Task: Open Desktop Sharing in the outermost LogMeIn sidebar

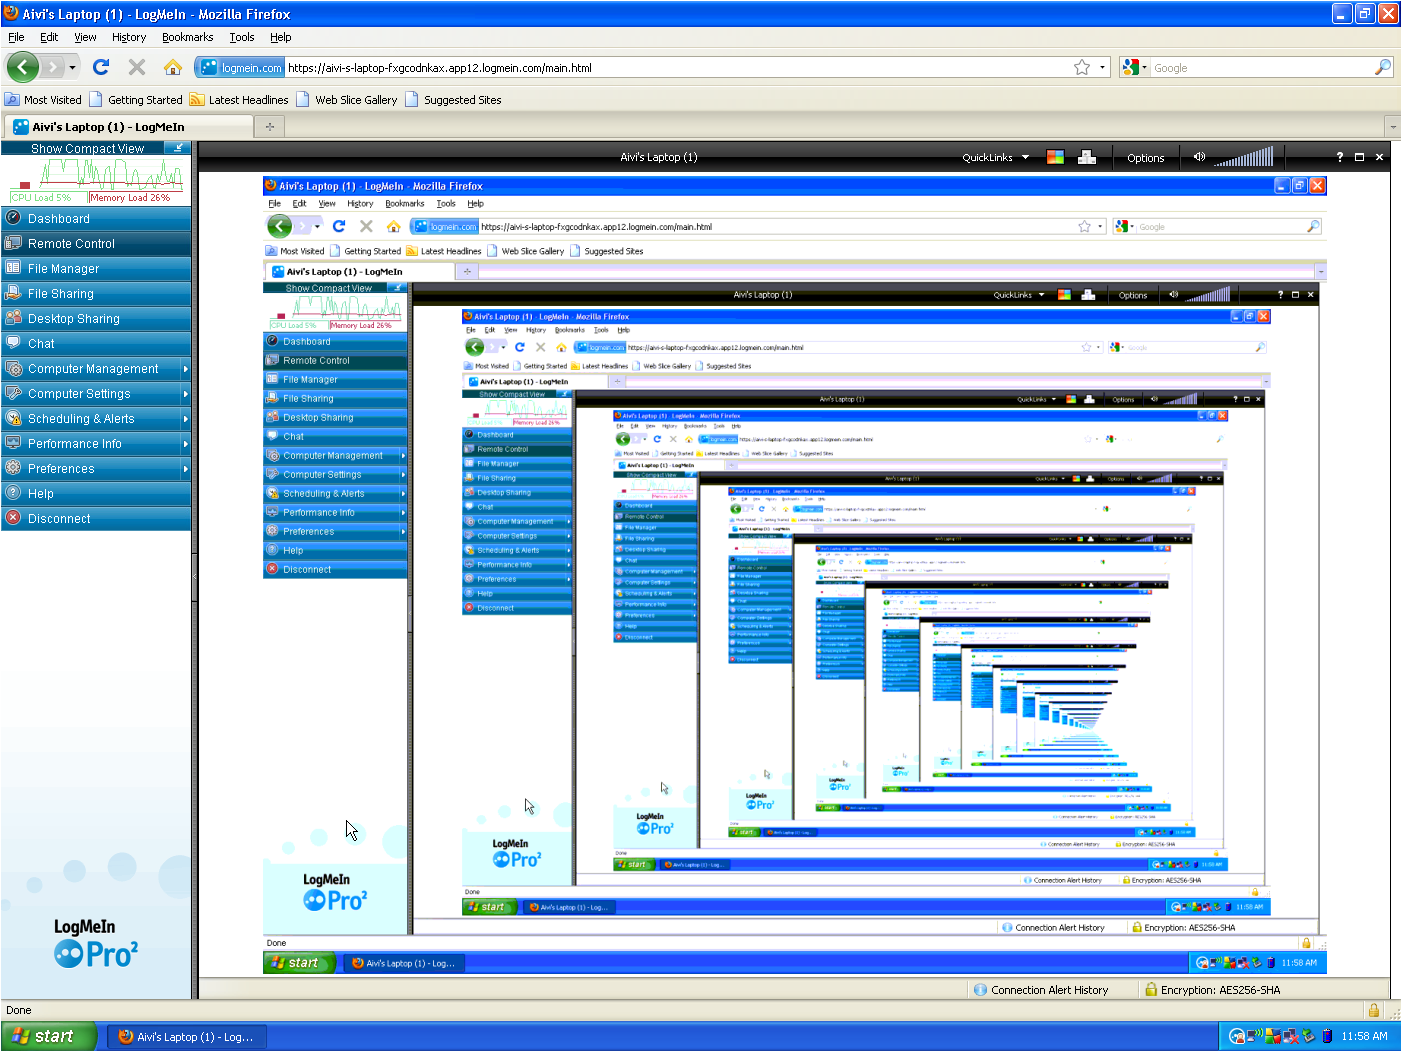Action: click(96, 318)
